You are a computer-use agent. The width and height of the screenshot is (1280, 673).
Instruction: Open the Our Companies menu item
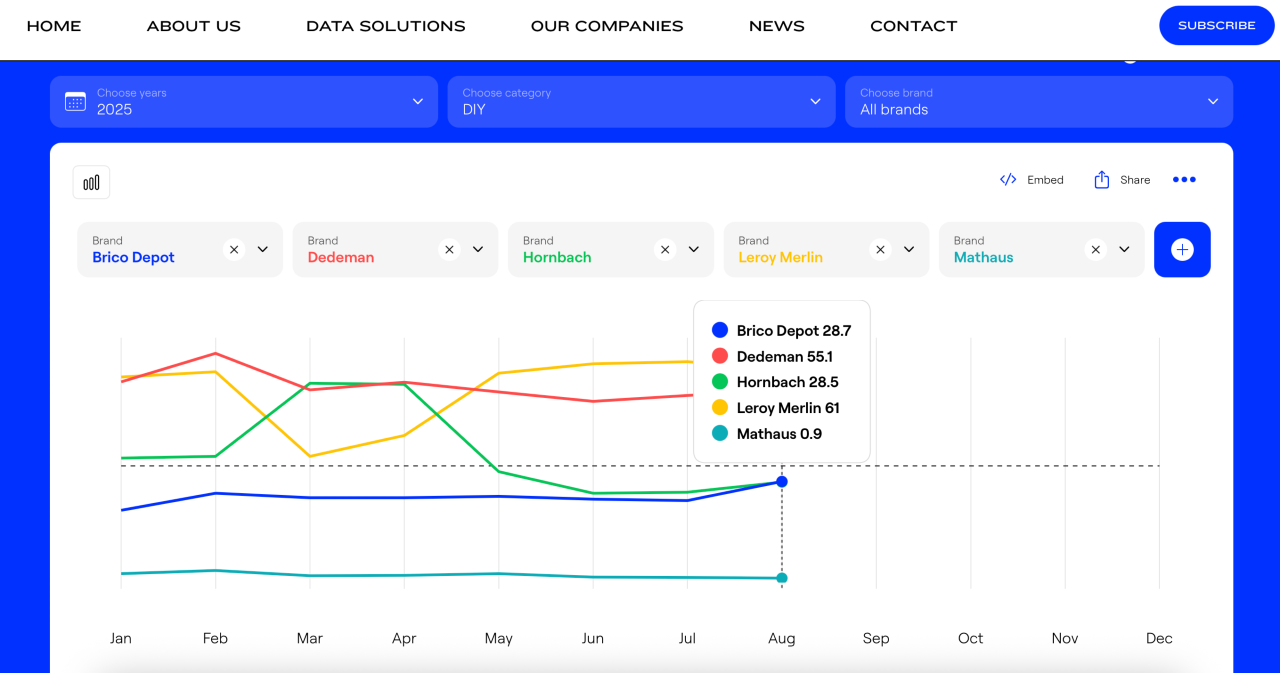tap(607, 26)
